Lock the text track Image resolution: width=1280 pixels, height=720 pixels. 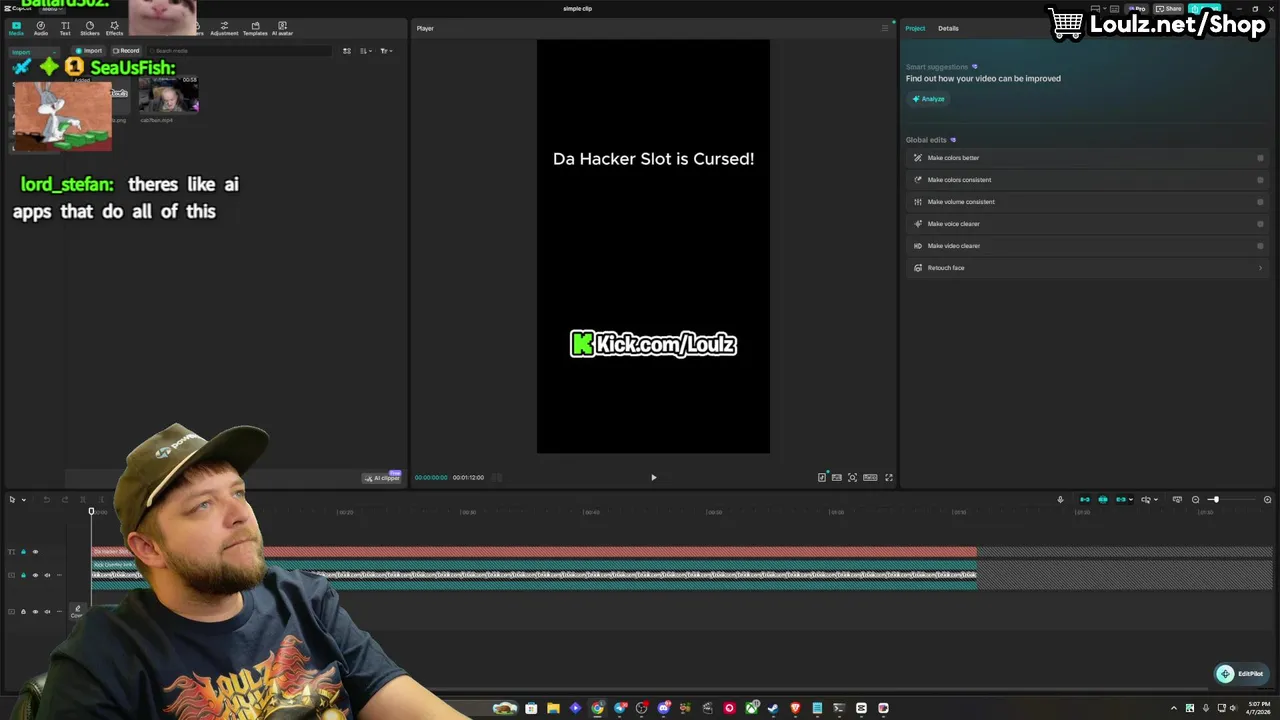(23, 552)
